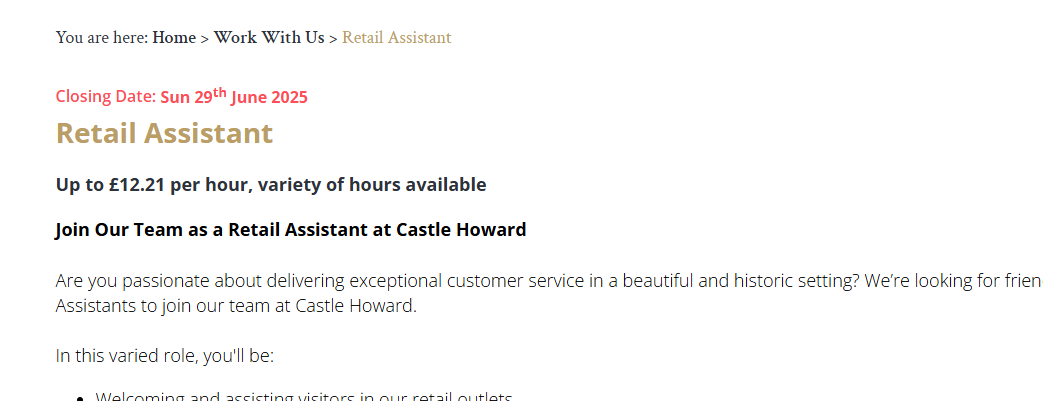
Task: Click the superscript 'th' in the closing date
Action: click(x=220, y=92)
